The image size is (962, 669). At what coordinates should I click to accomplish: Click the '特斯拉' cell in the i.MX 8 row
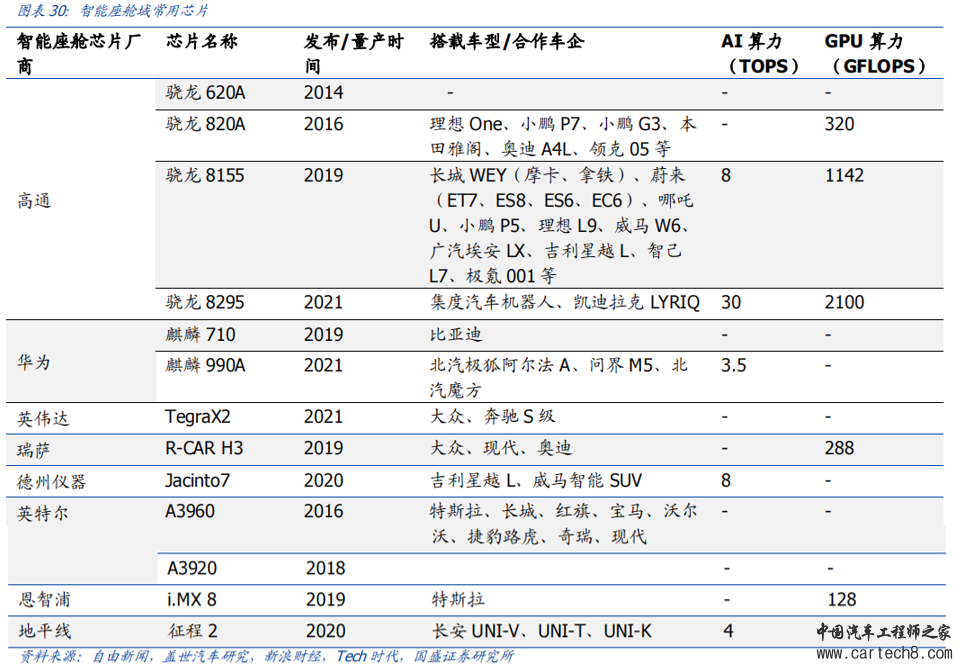[x=458, y=600]
